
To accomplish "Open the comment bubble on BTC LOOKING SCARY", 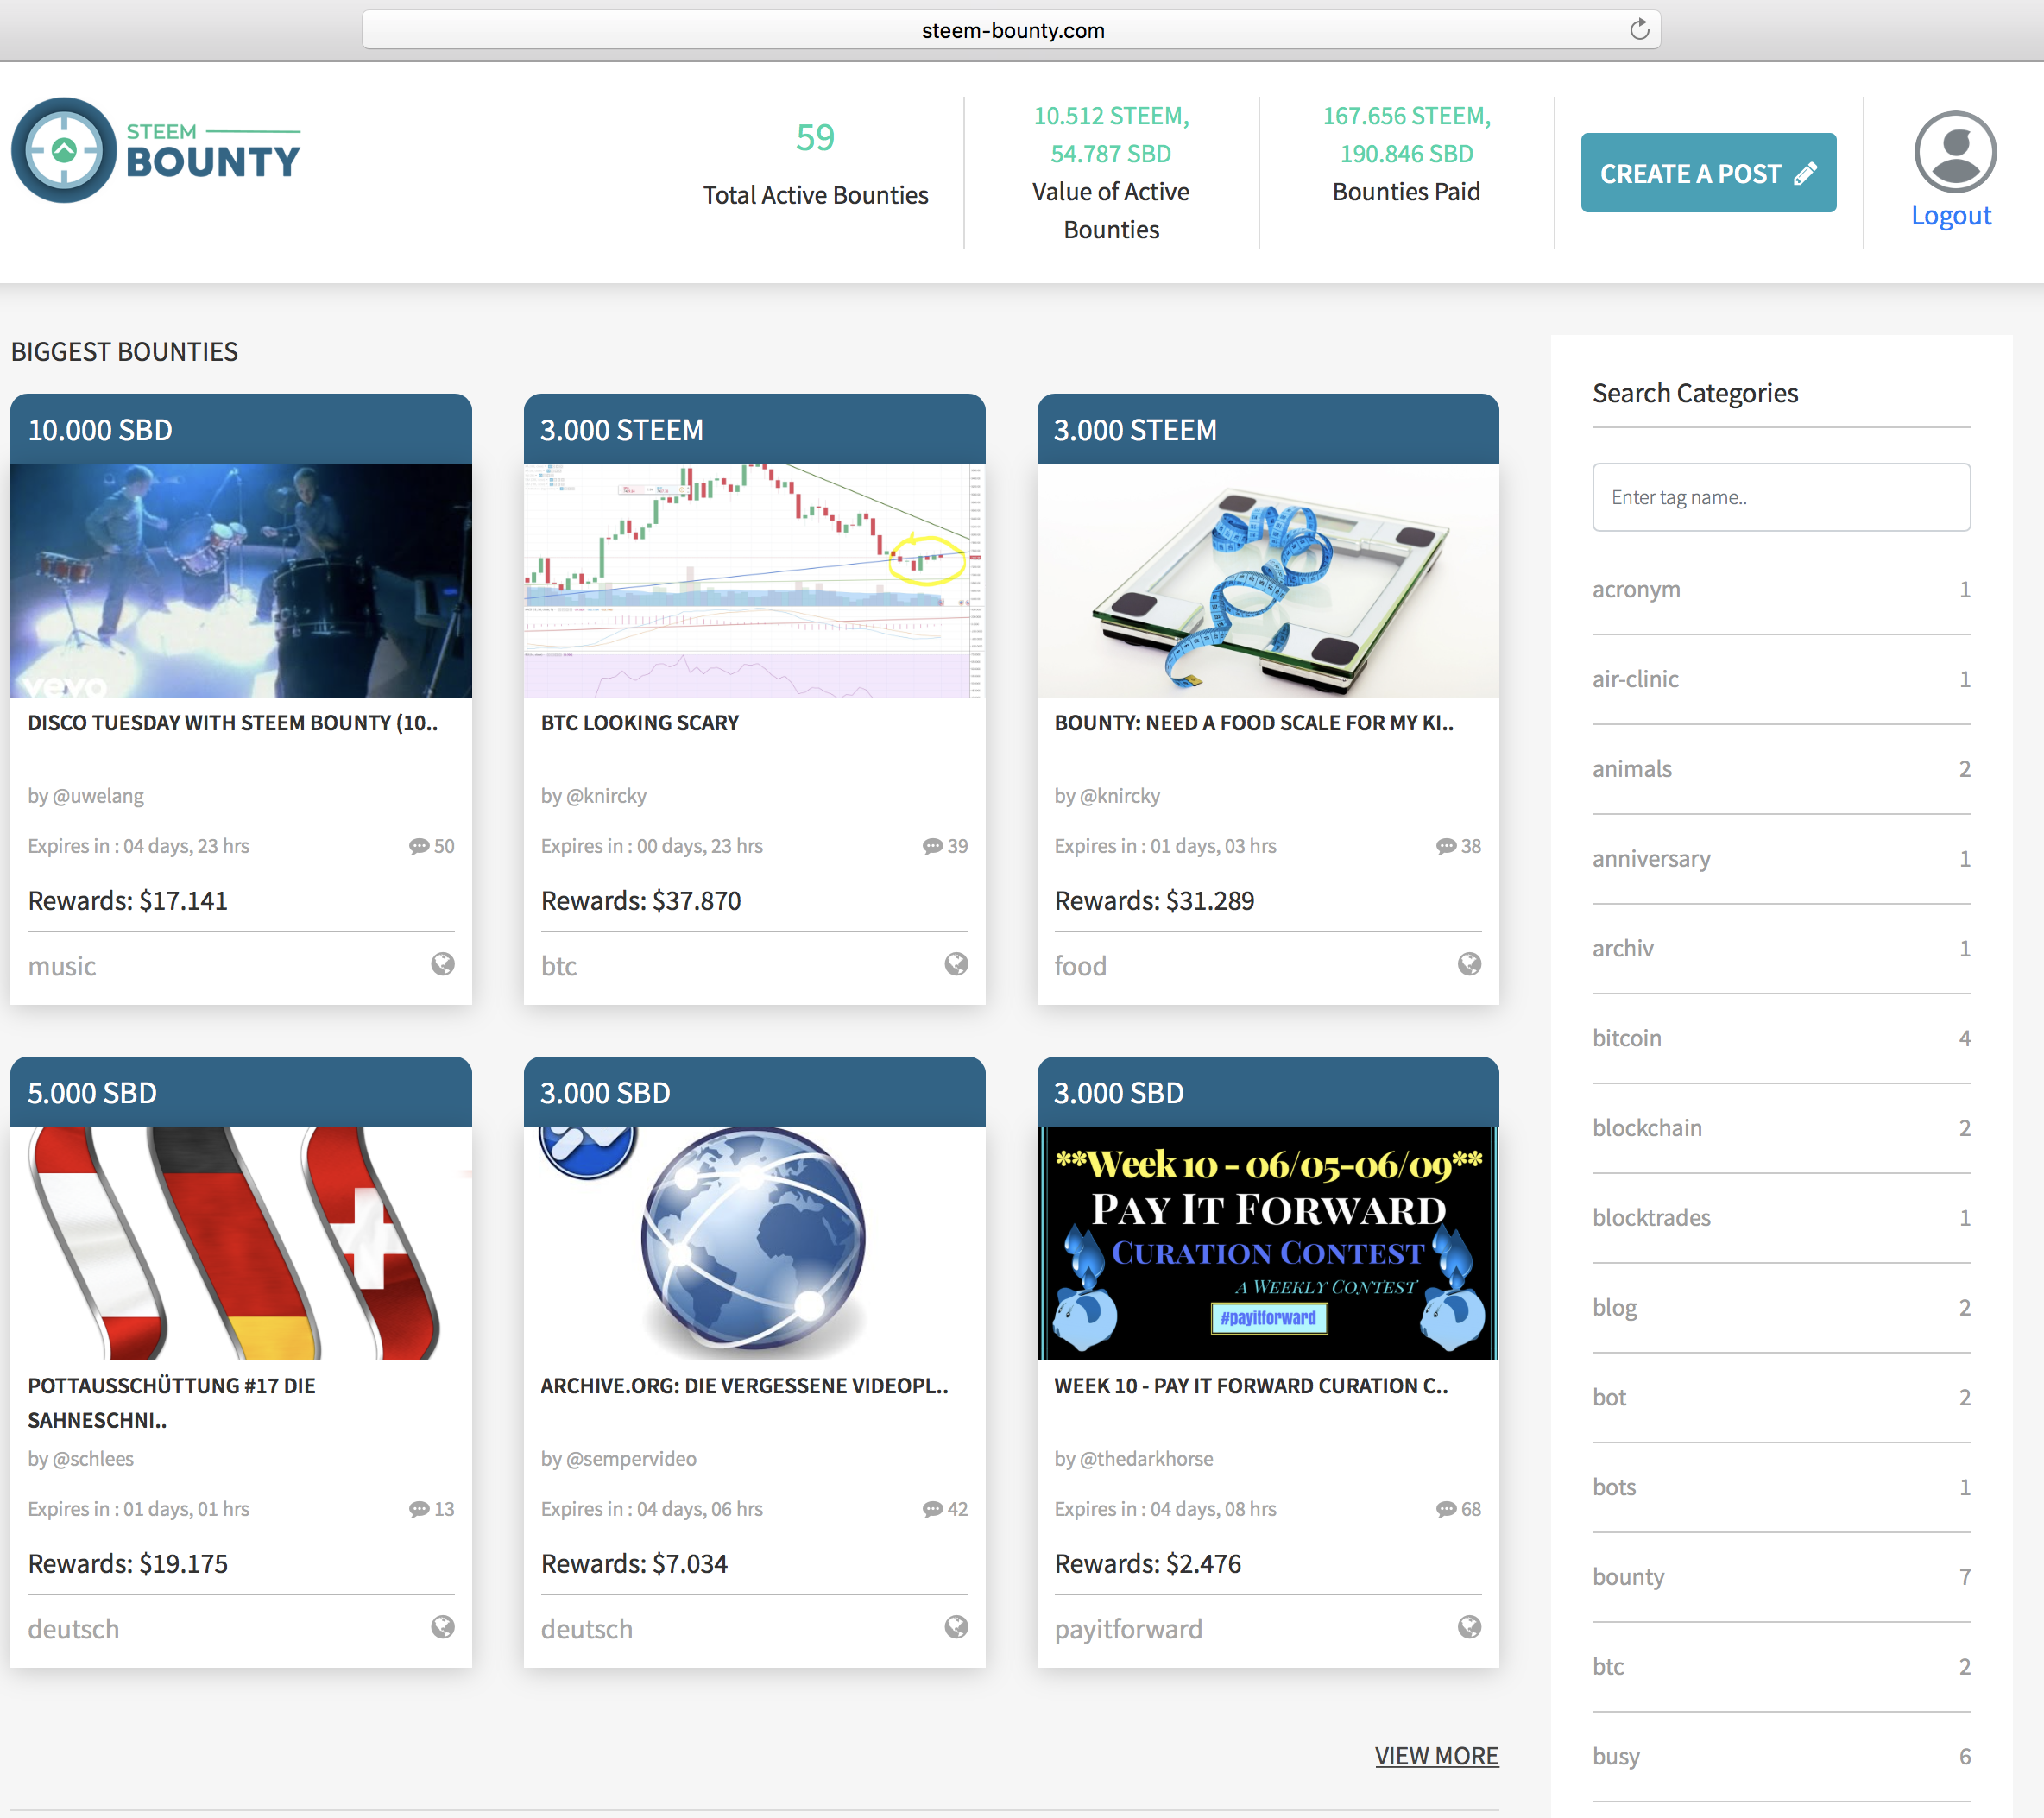I will click(931, 845).
